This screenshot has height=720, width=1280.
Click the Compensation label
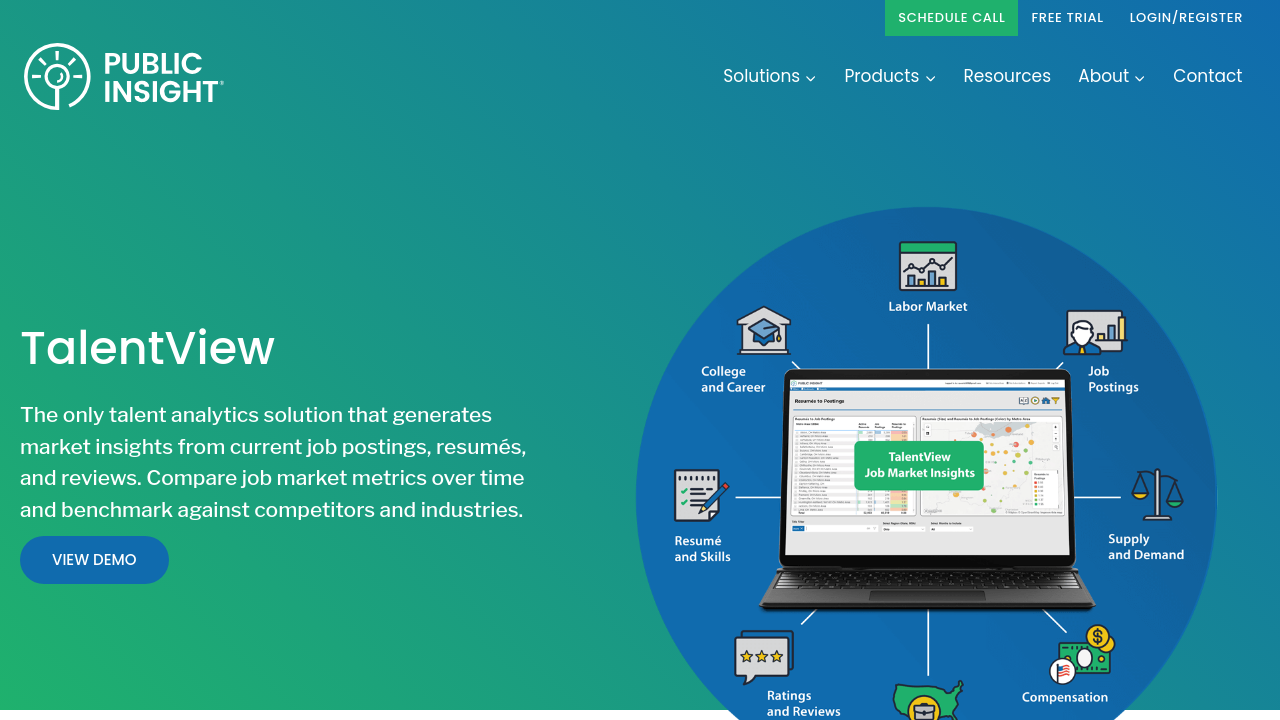[x=1065, y=698]
